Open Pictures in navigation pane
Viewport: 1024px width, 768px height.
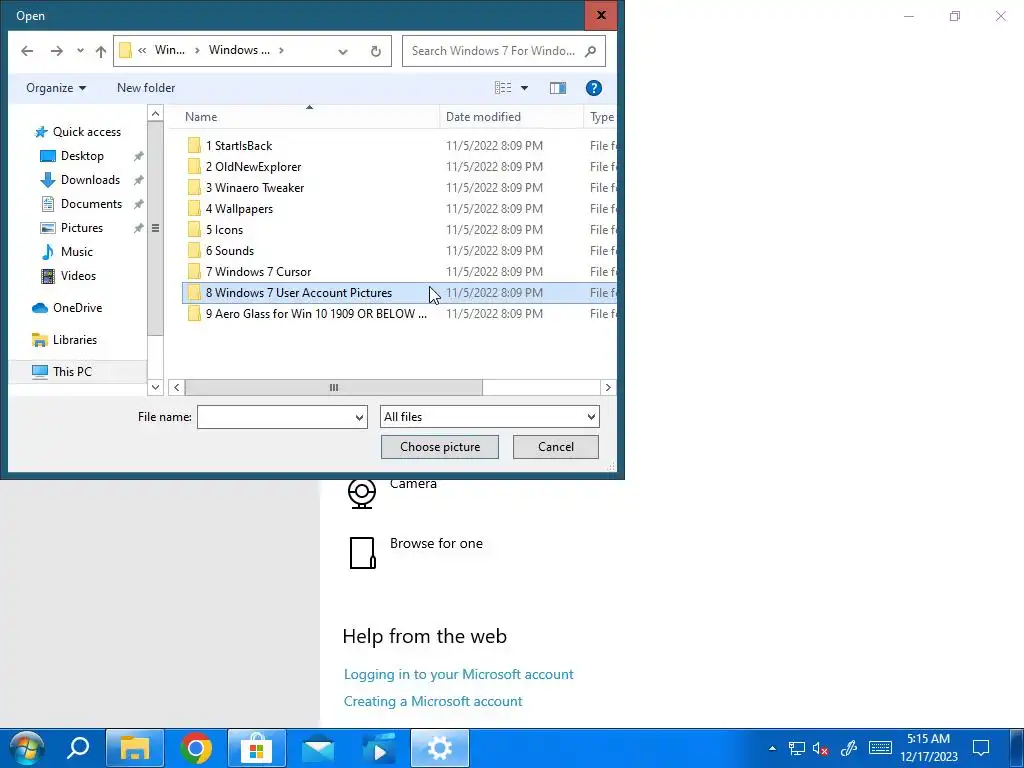pyautogui.click(x=81, y=228)
